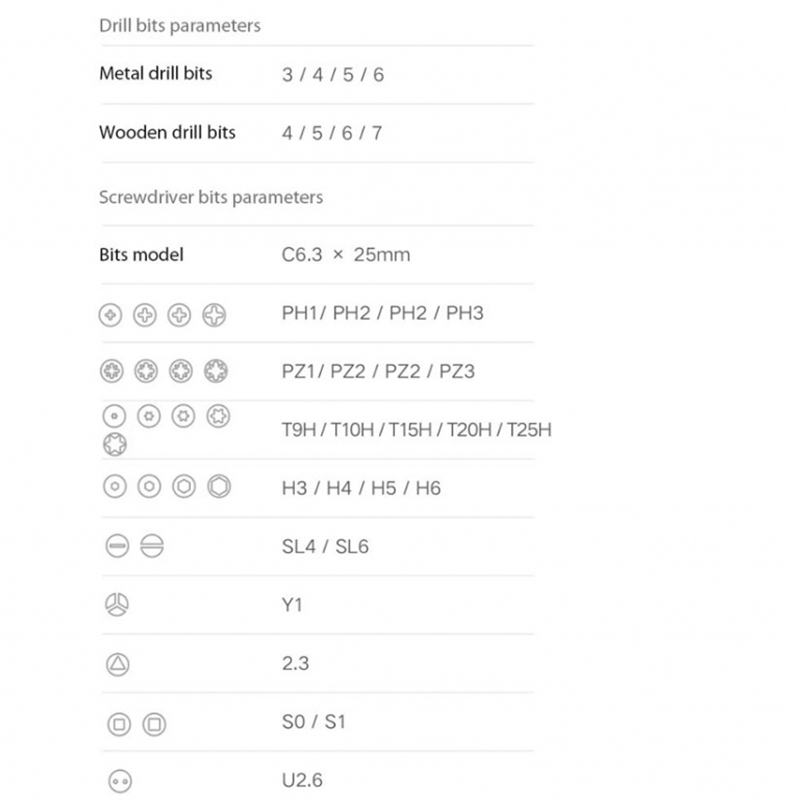The image size is (800, 800).
Task: Click the Y1 tri-wing bit icon
Action: pos(116,605)
